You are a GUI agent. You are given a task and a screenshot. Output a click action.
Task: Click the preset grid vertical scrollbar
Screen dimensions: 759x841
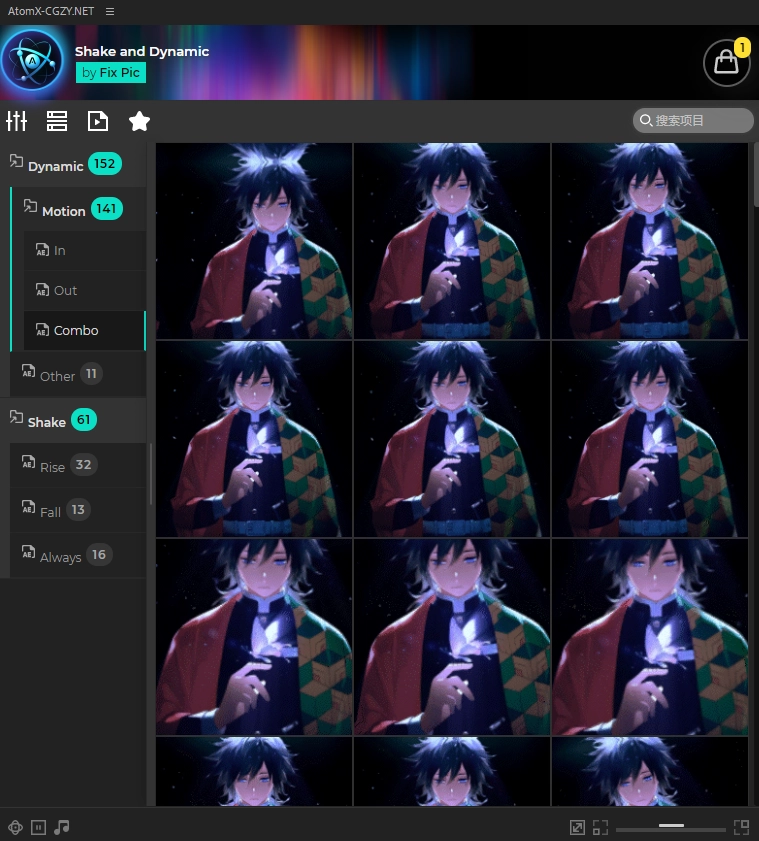756,175
